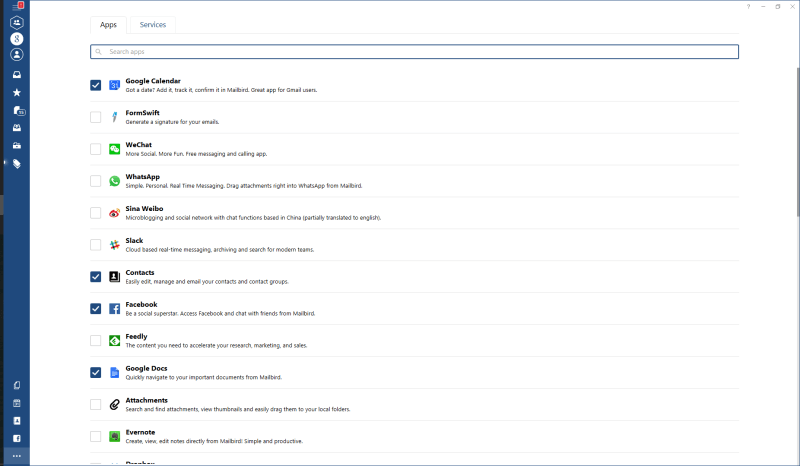
Task: Click the Feedly title text
Action: point(136,336)
